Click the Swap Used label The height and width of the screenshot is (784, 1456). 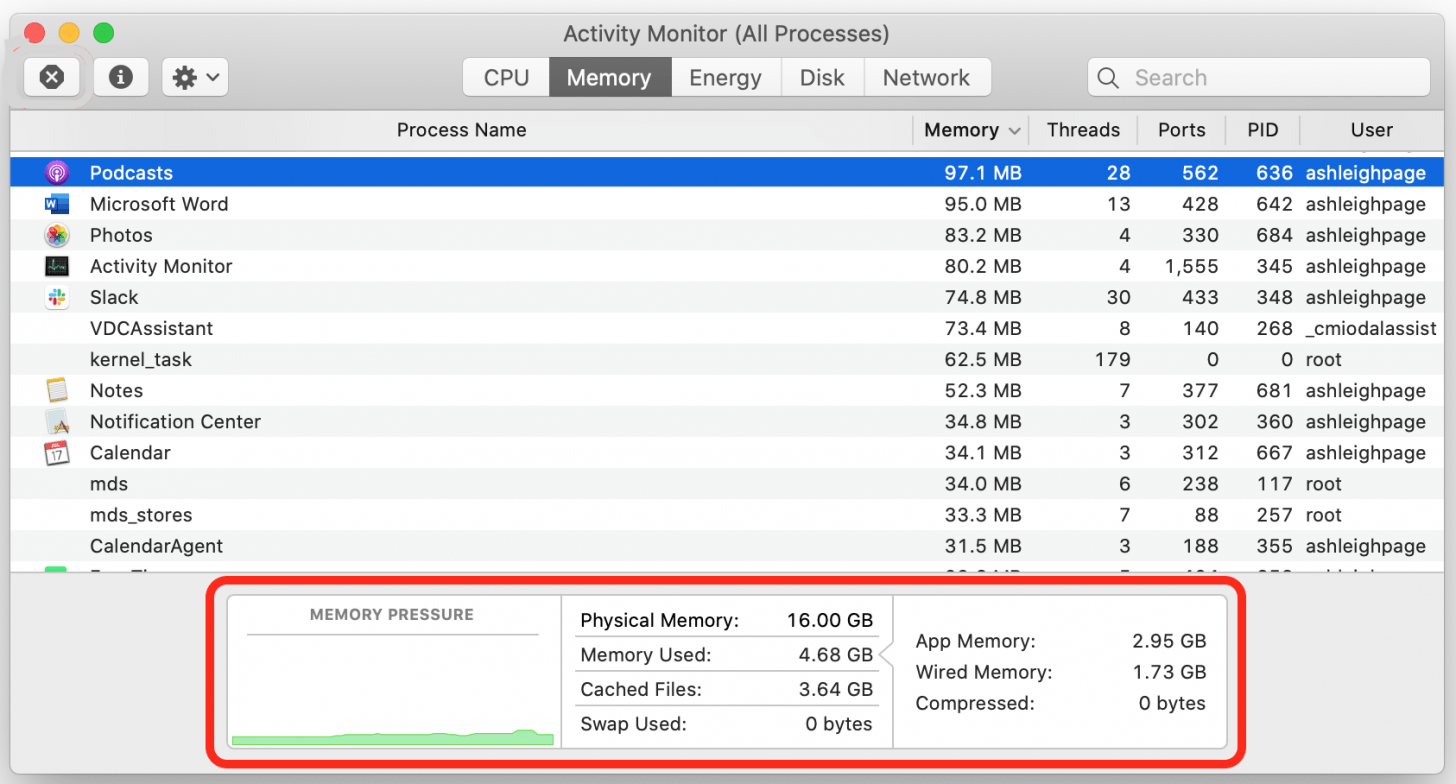click(x=633, y=723)
